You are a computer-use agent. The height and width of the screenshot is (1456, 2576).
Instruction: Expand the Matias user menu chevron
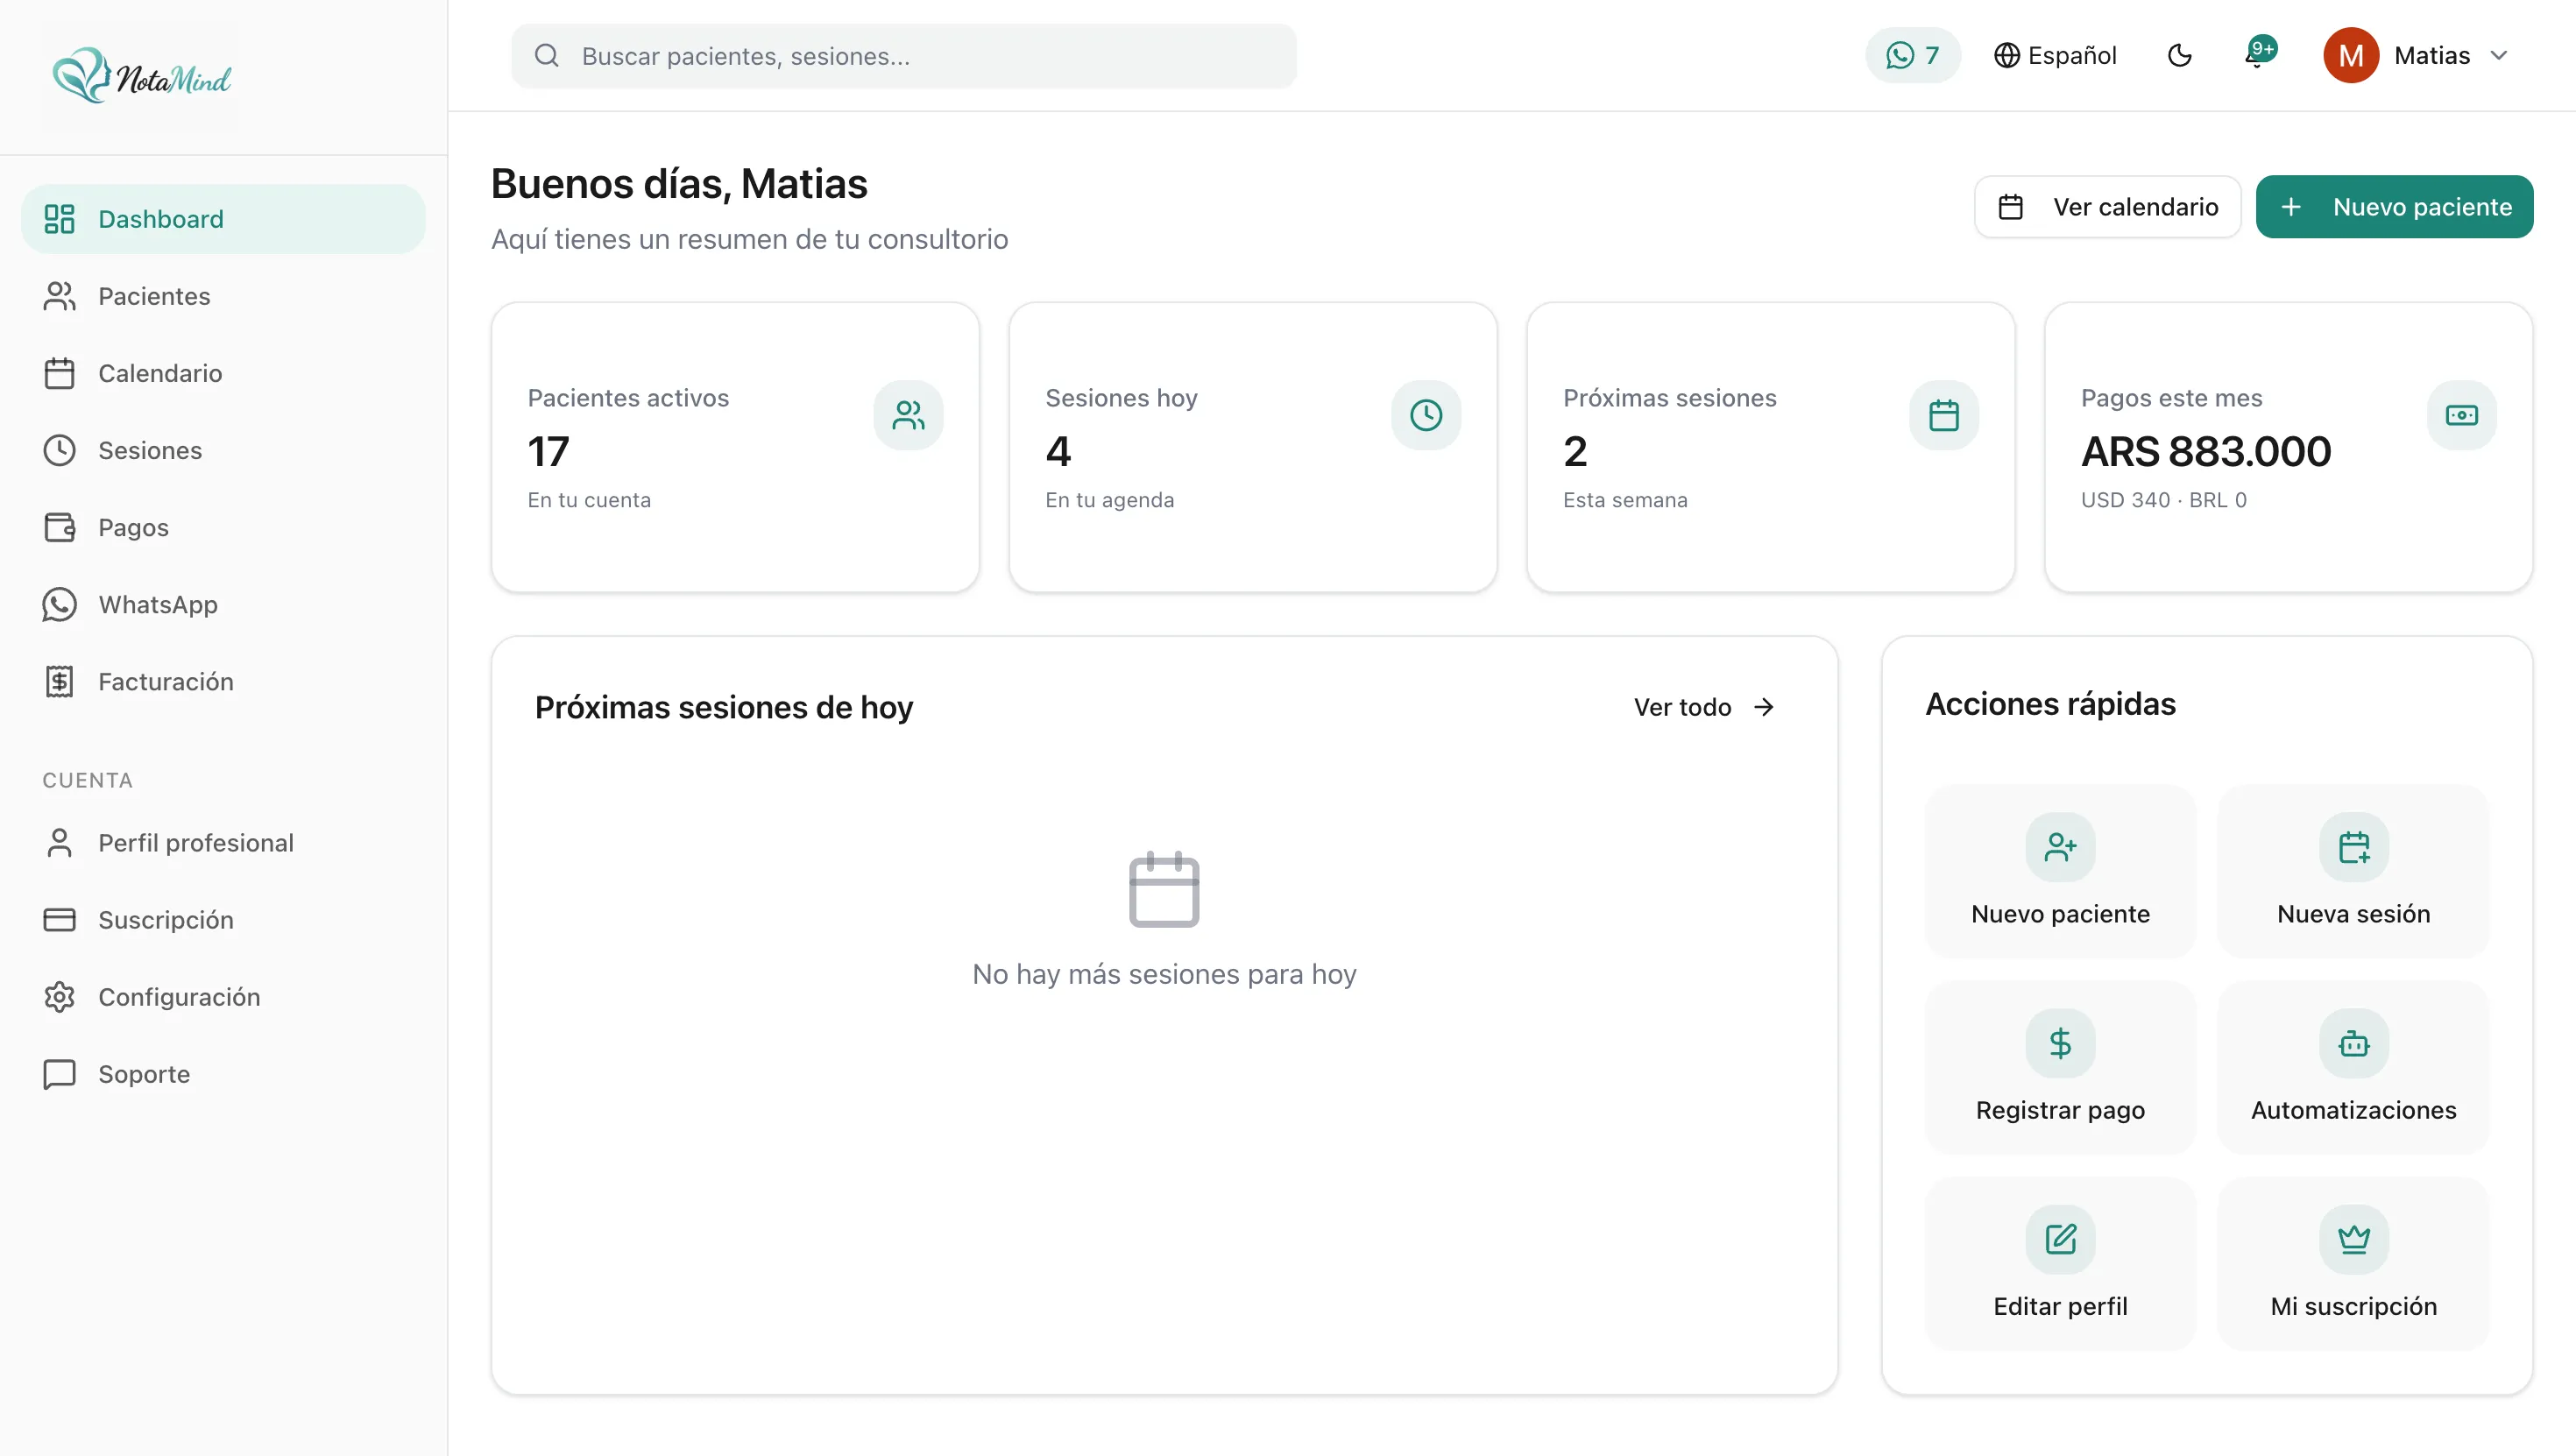tap(2499, 55)
